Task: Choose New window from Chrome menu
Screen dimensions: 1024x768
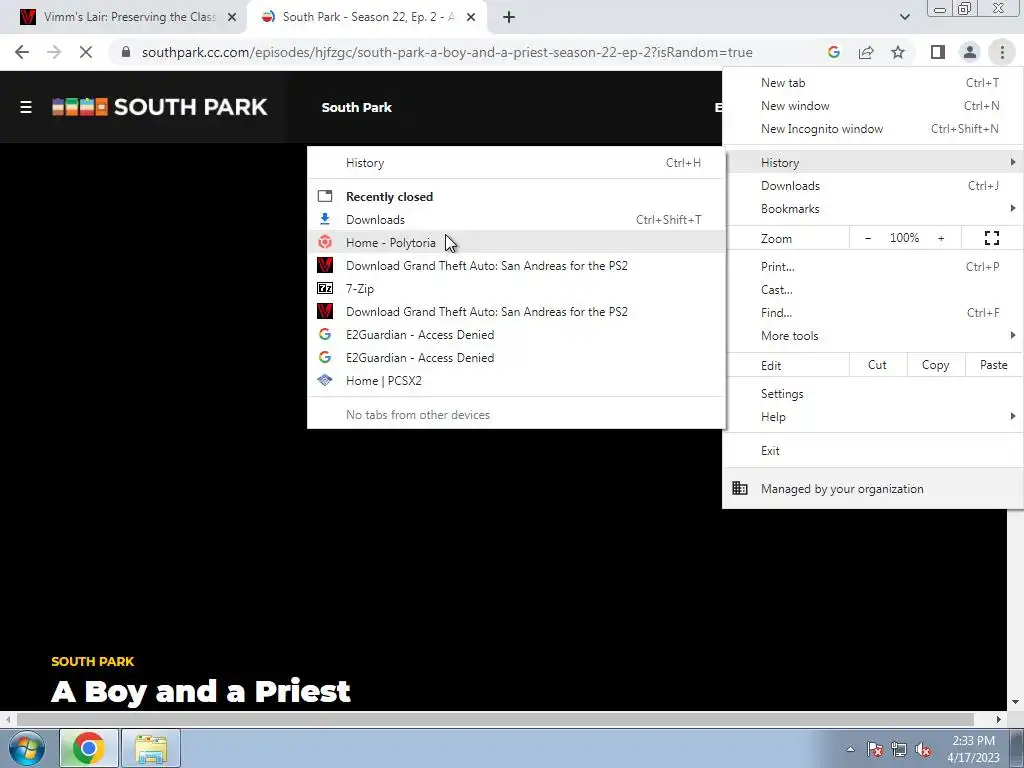Action: [x=872, y=106]
